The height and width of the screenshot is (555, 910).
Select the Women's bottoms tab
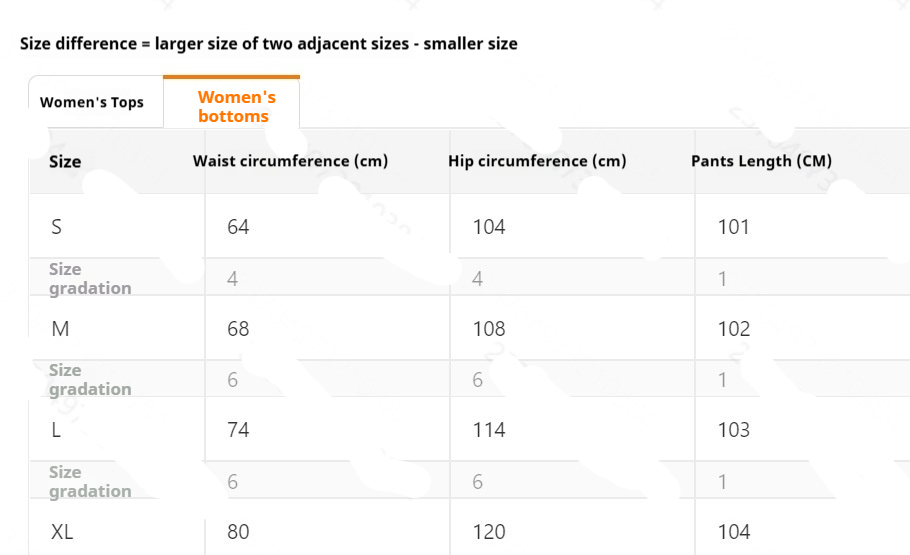pyautogui.click(x=236, y=106)
